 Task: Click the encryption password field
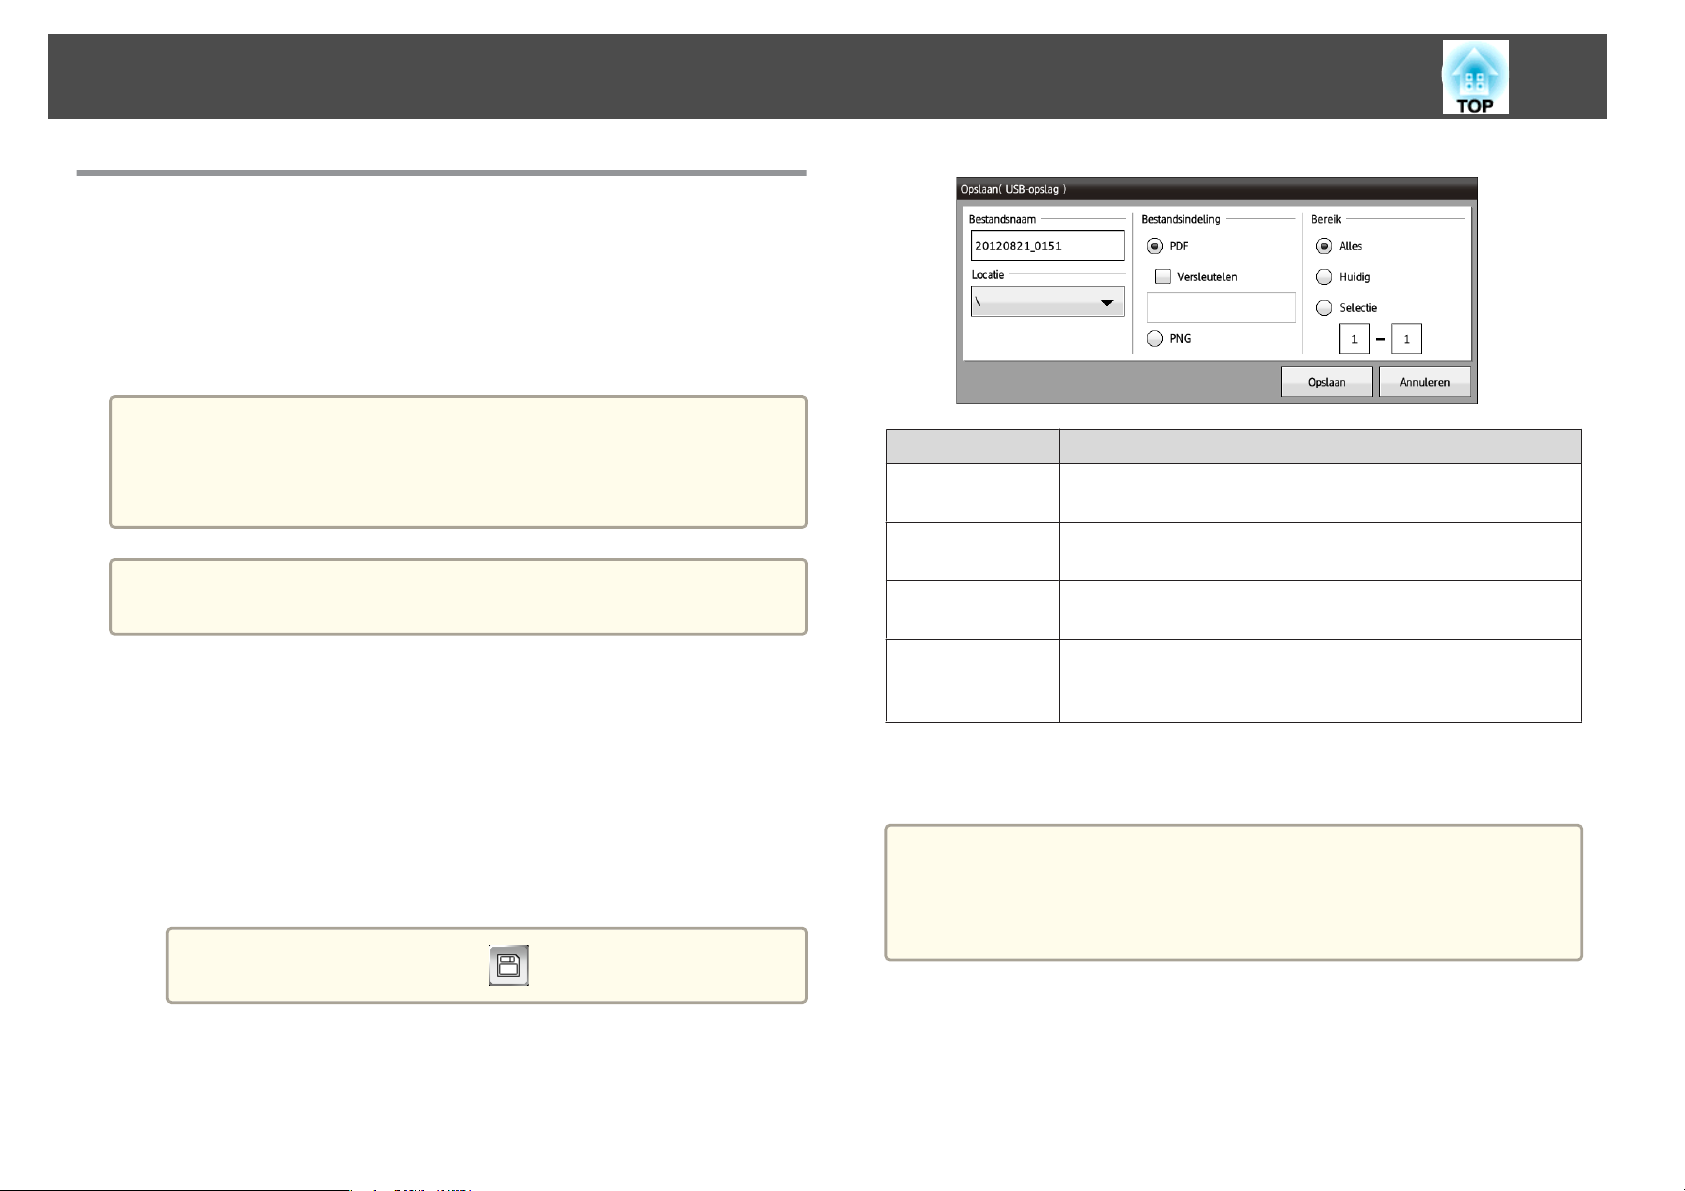point(1221,308)
